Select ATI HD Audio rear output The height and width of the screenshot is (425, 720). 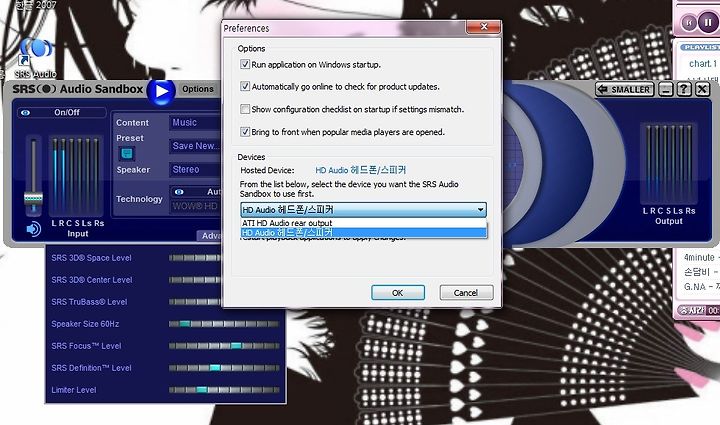363,223
